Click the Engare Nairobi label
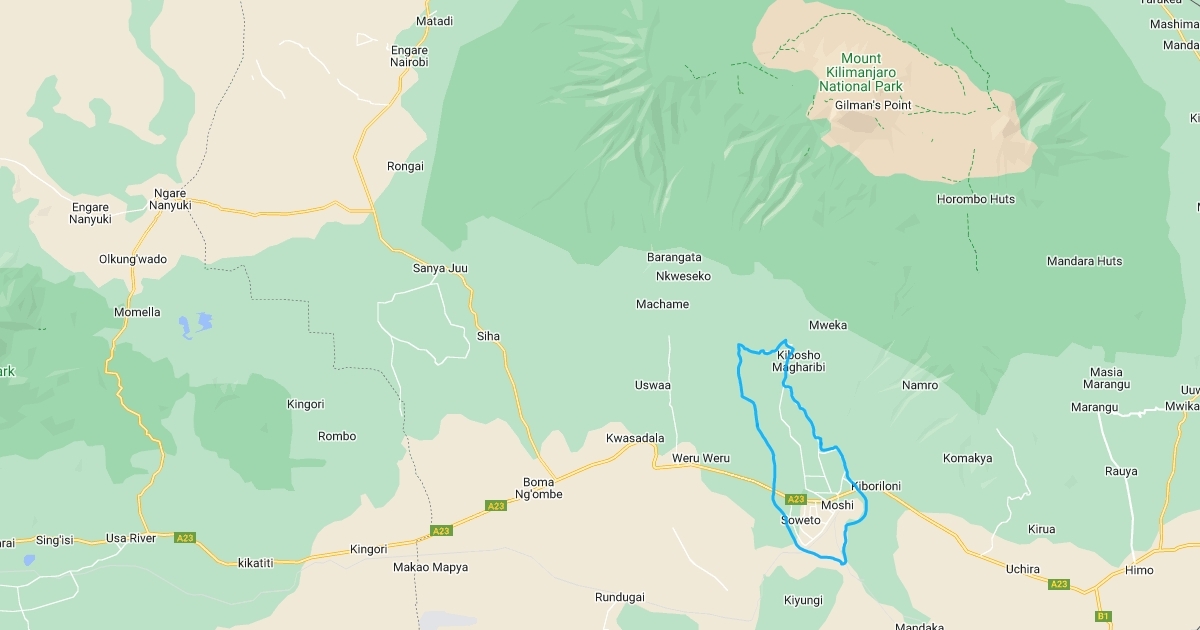 tap(409, 56)
